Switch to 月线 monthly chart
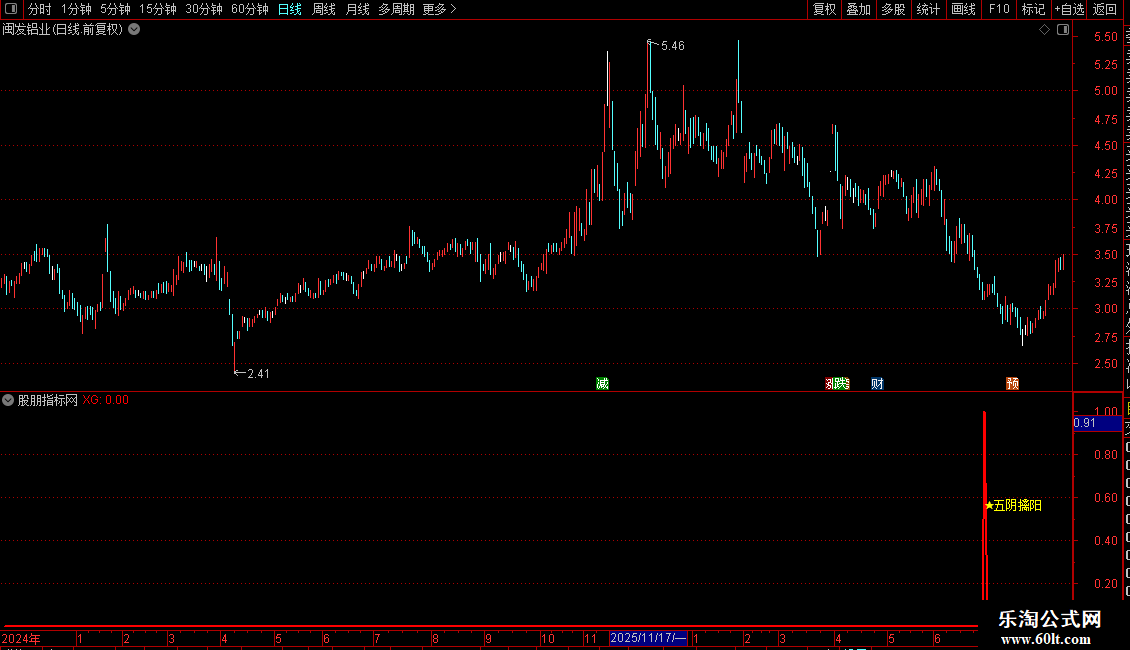 (357, 9)
